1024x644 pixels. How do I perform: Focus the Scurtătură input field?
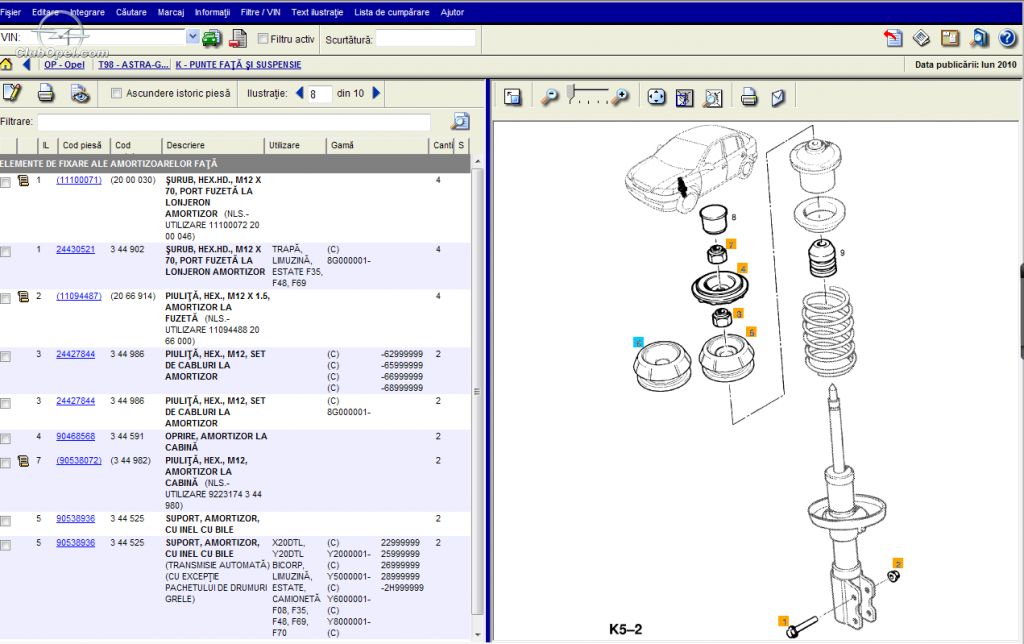tap(426, 39)
